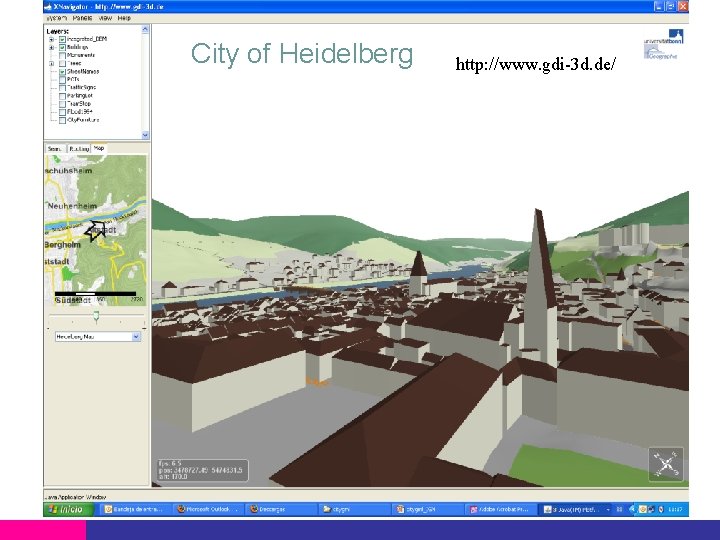Open the grouped Java taskbar item
The height and width of the screenshot is (540, 720).
coord(577,509)
